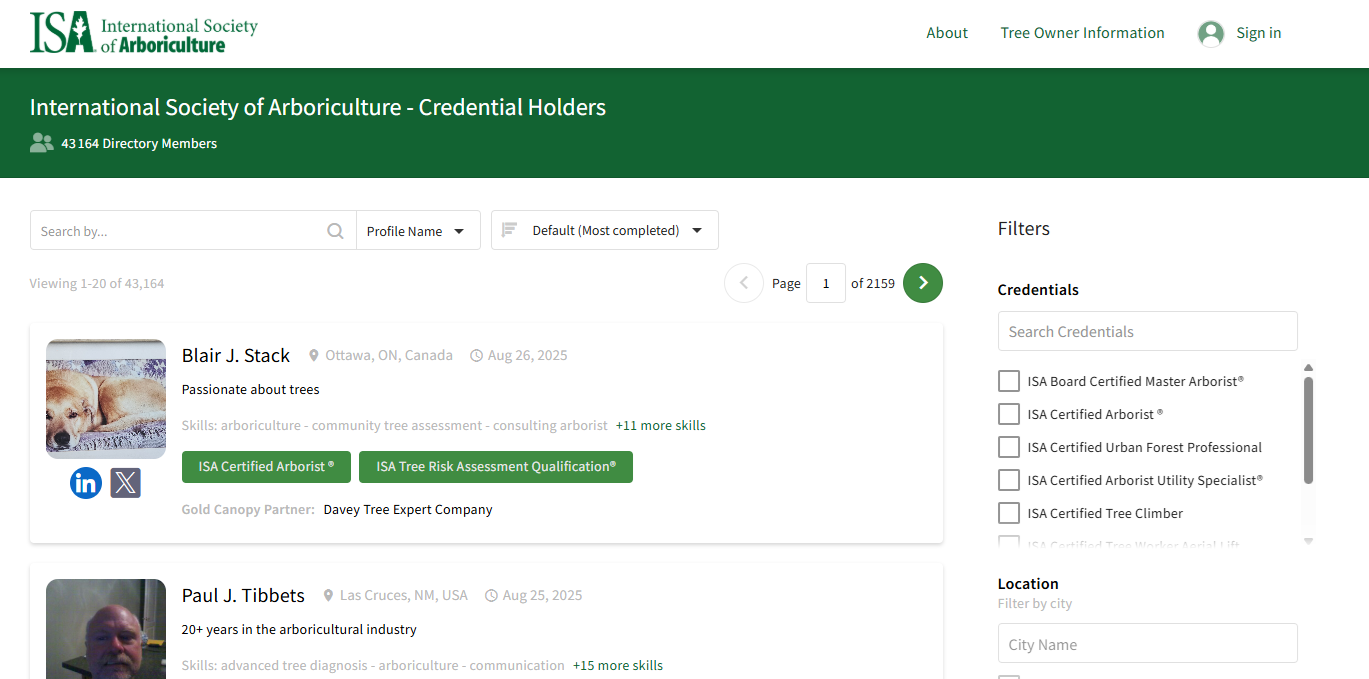Check ISA Certified Arborist filter checkbox
The width and height of the screenshot is (1369, 679).
pos(1009,414)
